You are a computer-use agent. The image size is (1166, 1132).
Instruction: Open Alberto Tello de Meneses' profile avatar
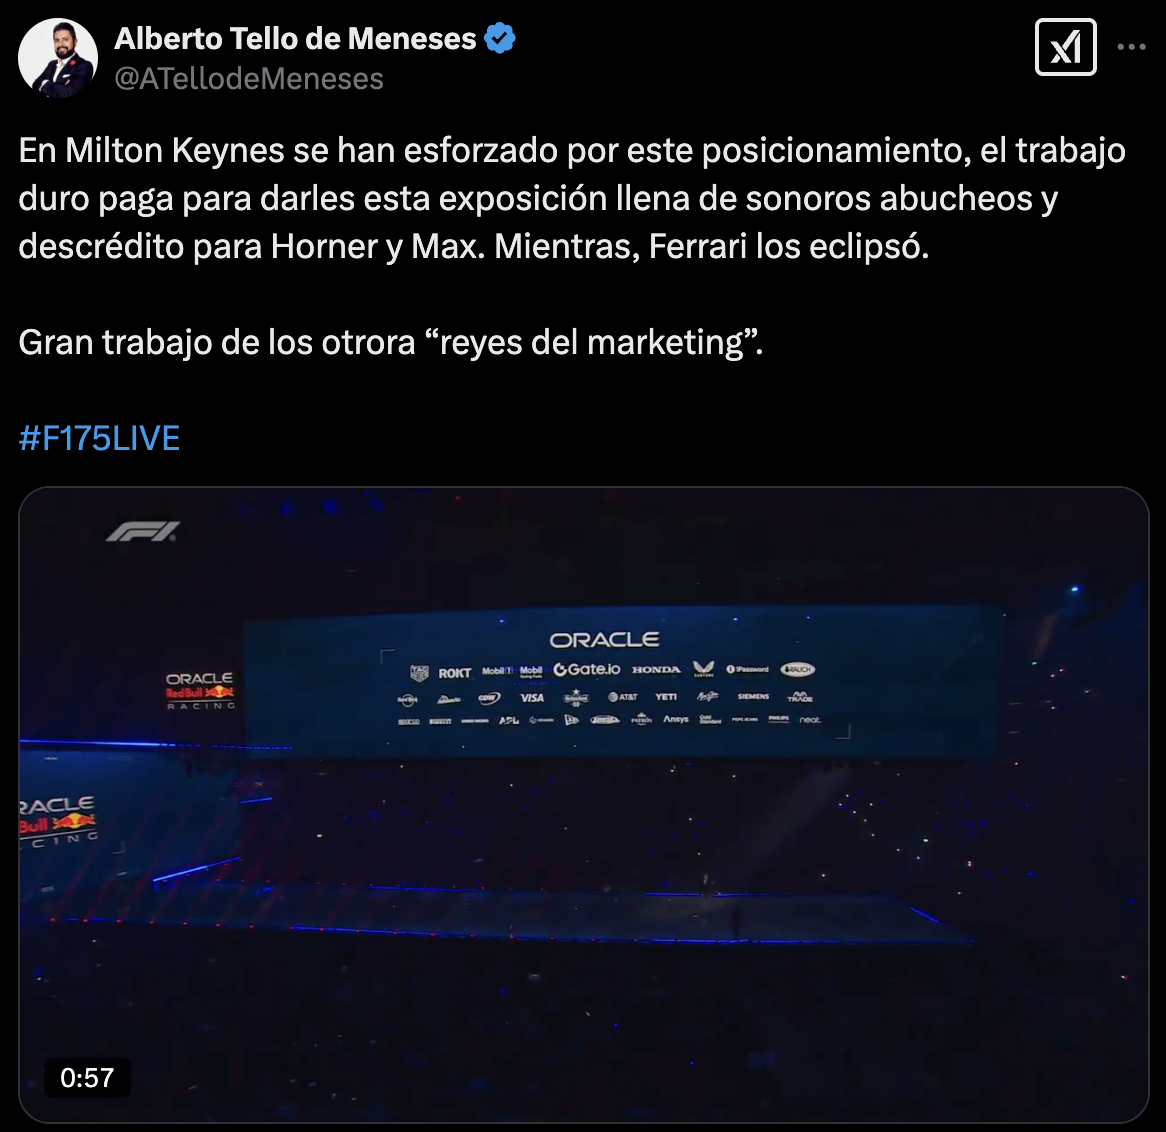[58, 58]
